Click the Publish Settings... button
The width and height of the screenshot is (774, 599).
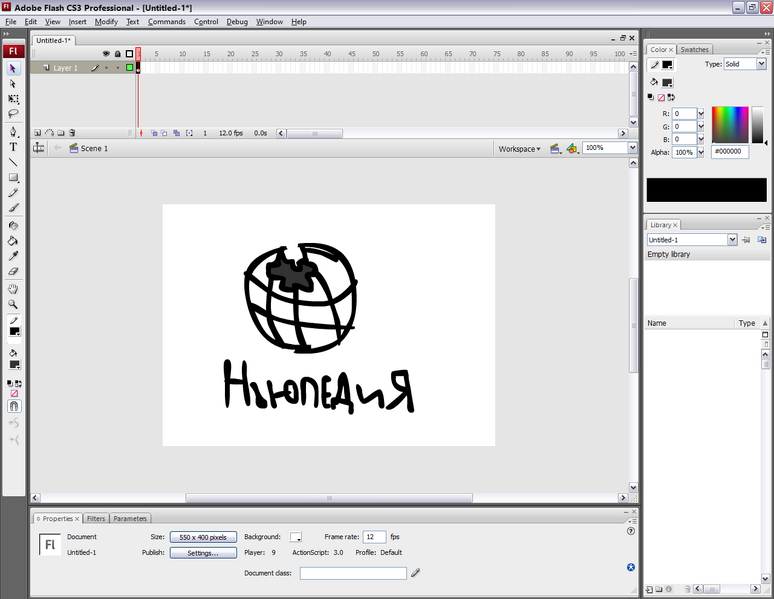(x=203, y=553)
